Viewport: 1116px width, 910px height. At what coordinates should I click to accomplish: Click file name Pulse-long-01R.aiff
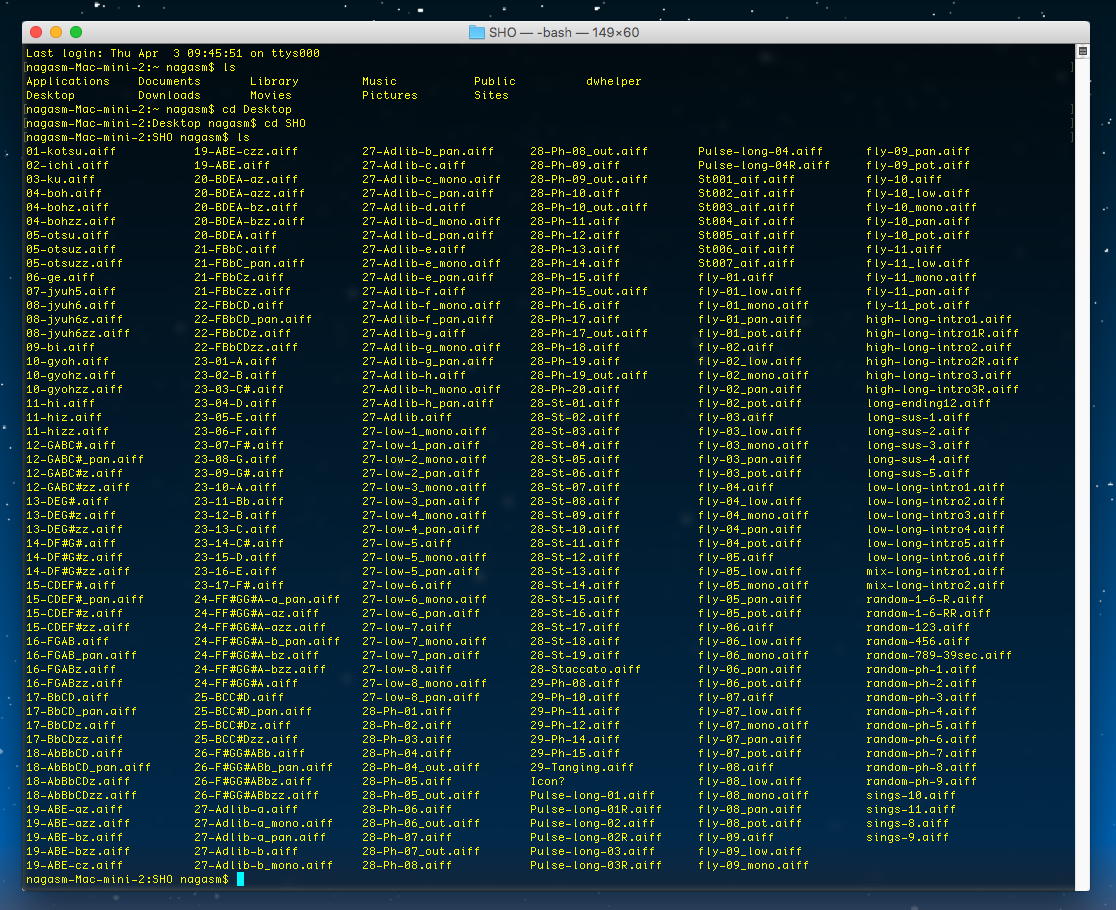coord(596,809)
